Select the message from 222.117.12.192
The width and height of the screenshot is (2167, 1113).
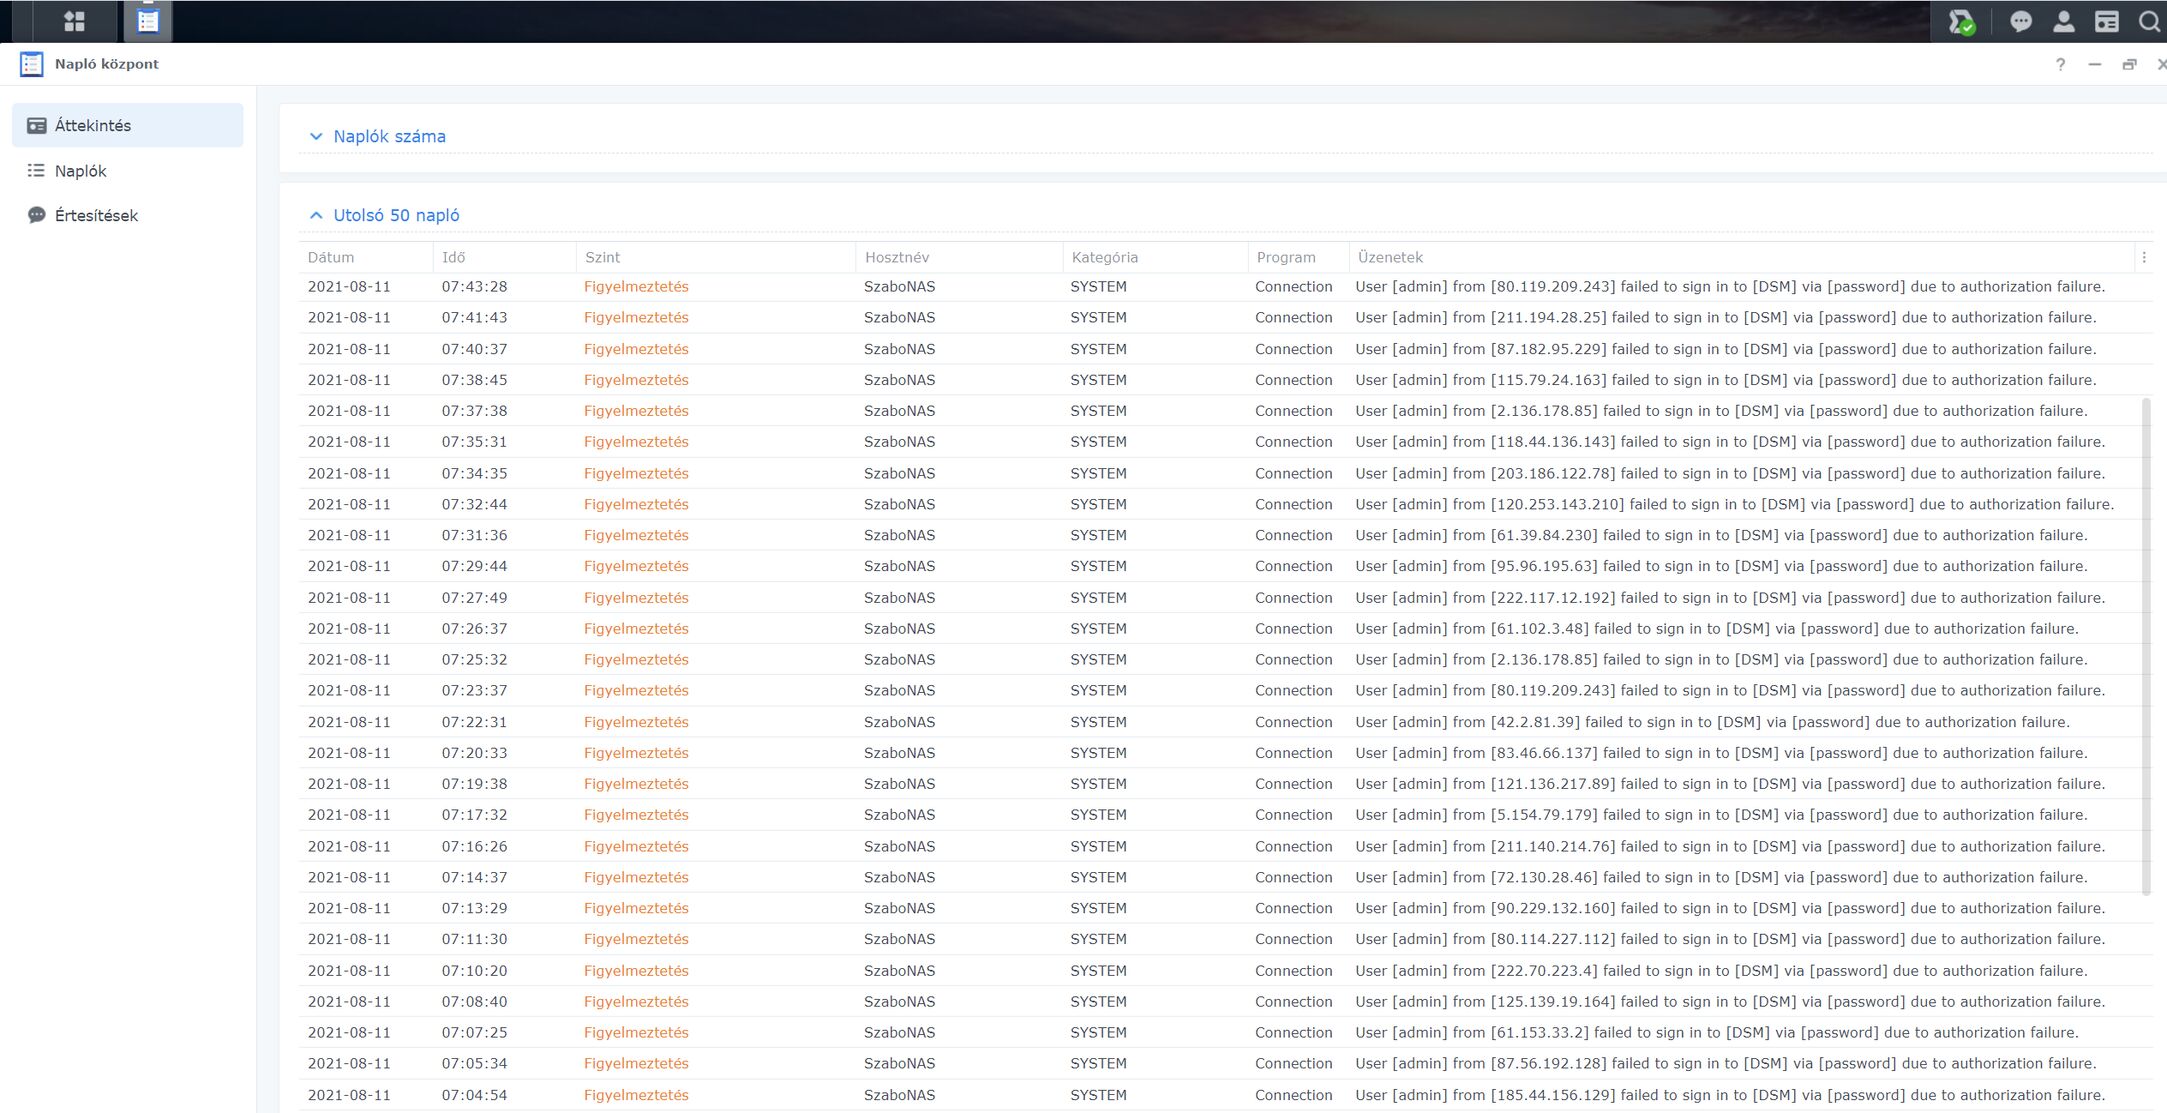[1730, 597]
